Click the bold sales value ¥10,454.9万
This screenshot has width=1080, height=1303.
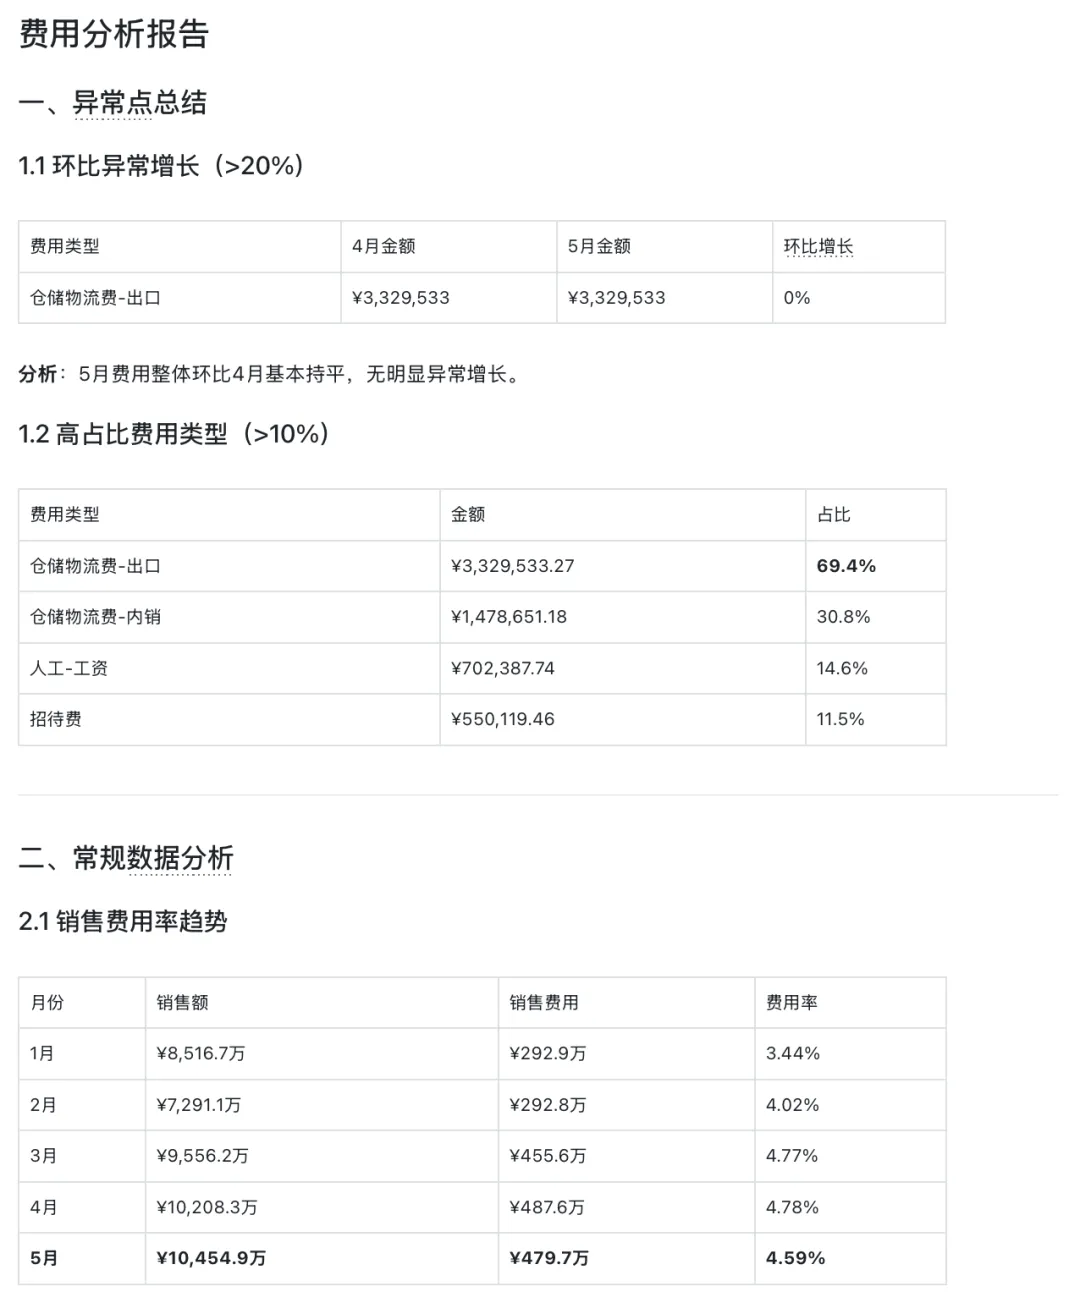(212, 1258)
